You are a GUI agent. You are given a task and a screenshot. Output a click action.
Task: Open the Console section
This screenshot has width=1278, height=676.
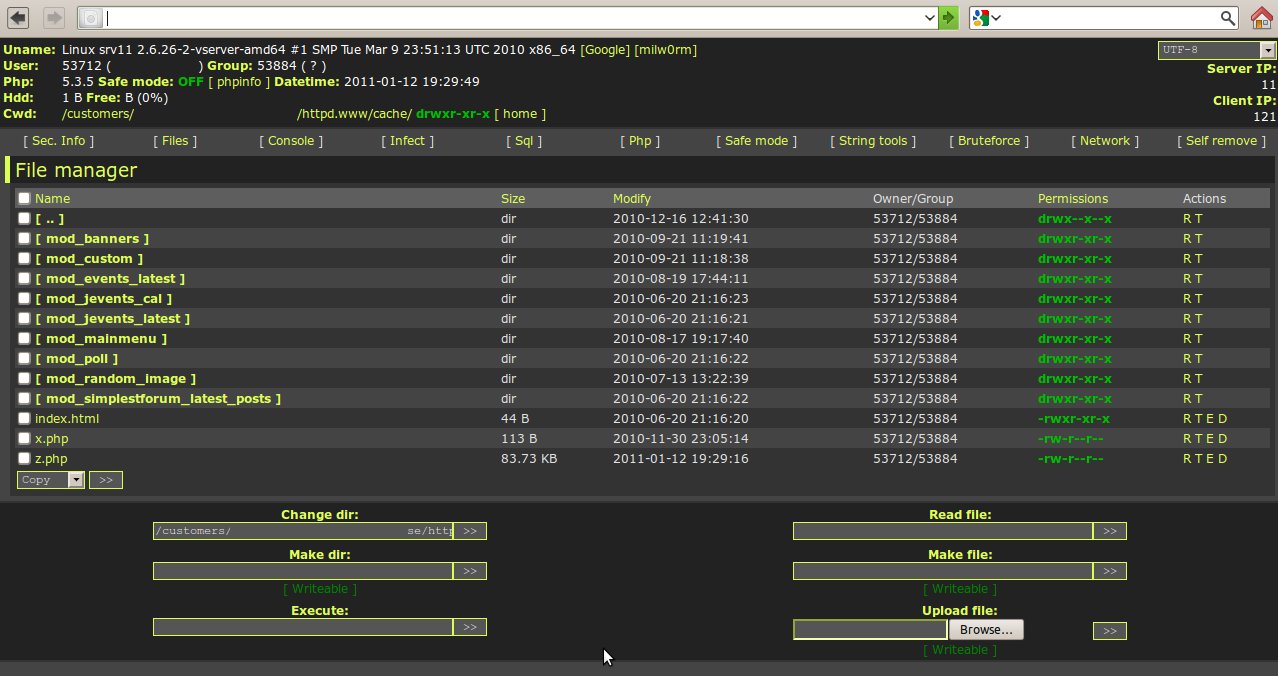pos(290,140)
